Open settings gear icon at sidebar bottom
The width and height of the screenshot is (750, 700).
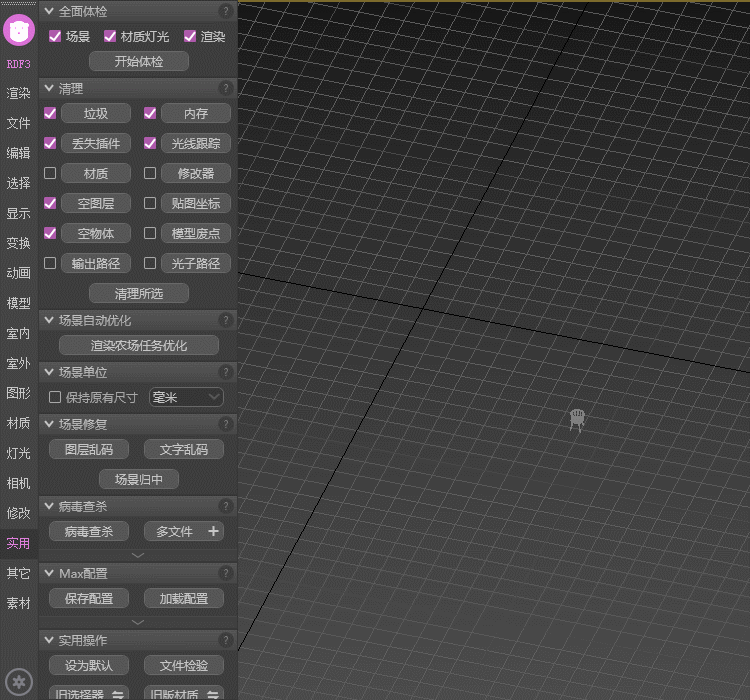[x=19, y=682]
